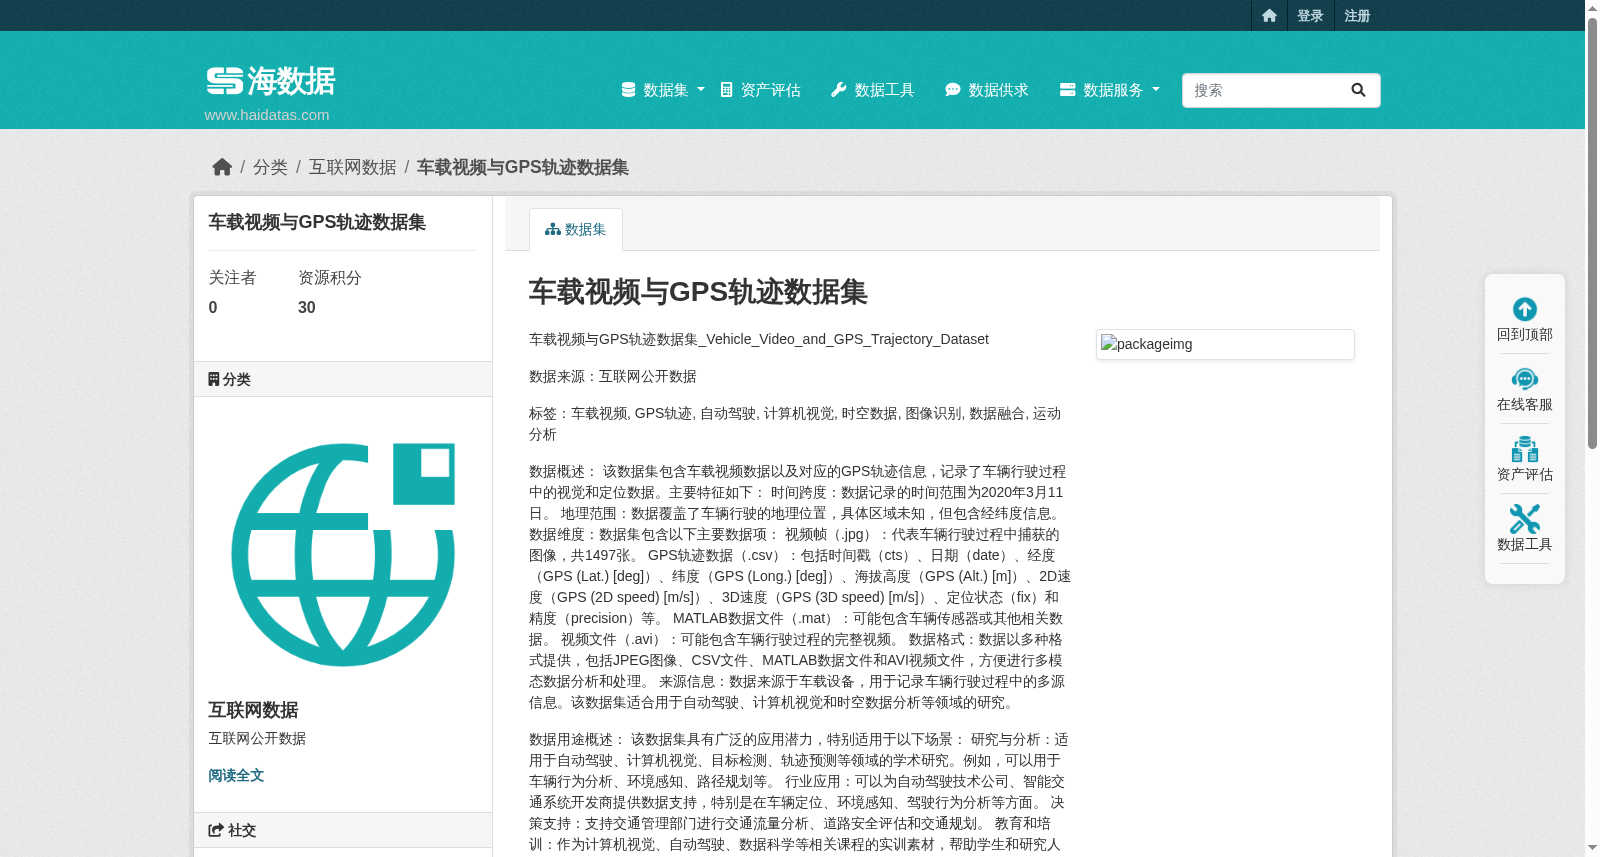Click 在线客服 headset icon
This screenshot has width=1600, height=857.
1525,379
